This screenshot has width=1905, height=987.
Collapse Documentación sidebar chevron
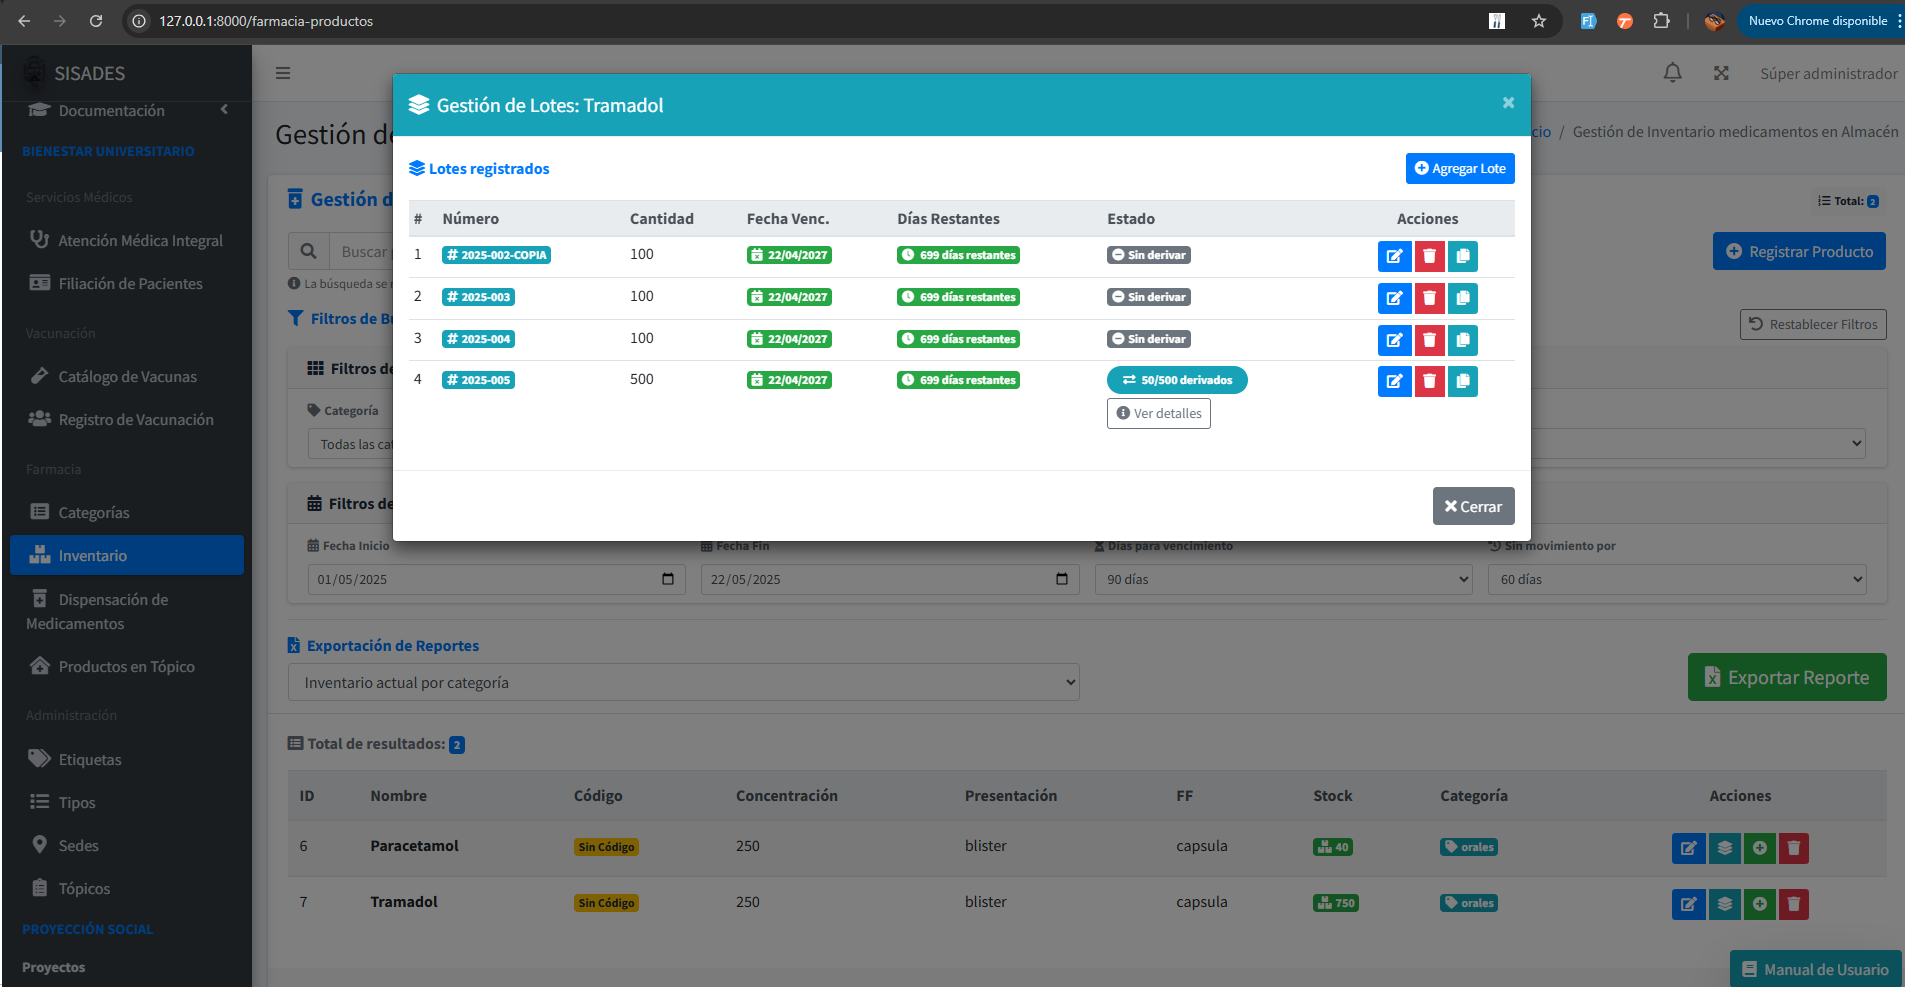coord(224,110)
